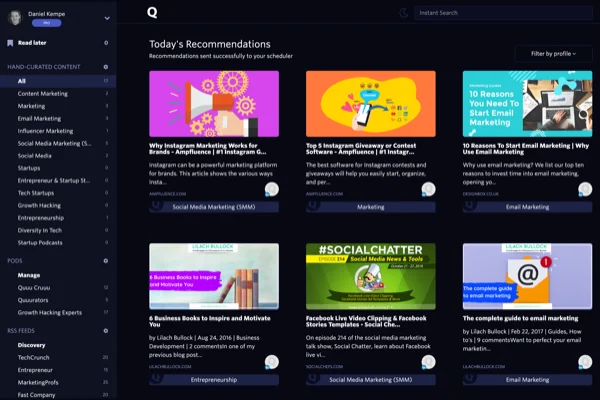
Task: Click Email Marketing tag under complete guide card
Action: point(527,380)
